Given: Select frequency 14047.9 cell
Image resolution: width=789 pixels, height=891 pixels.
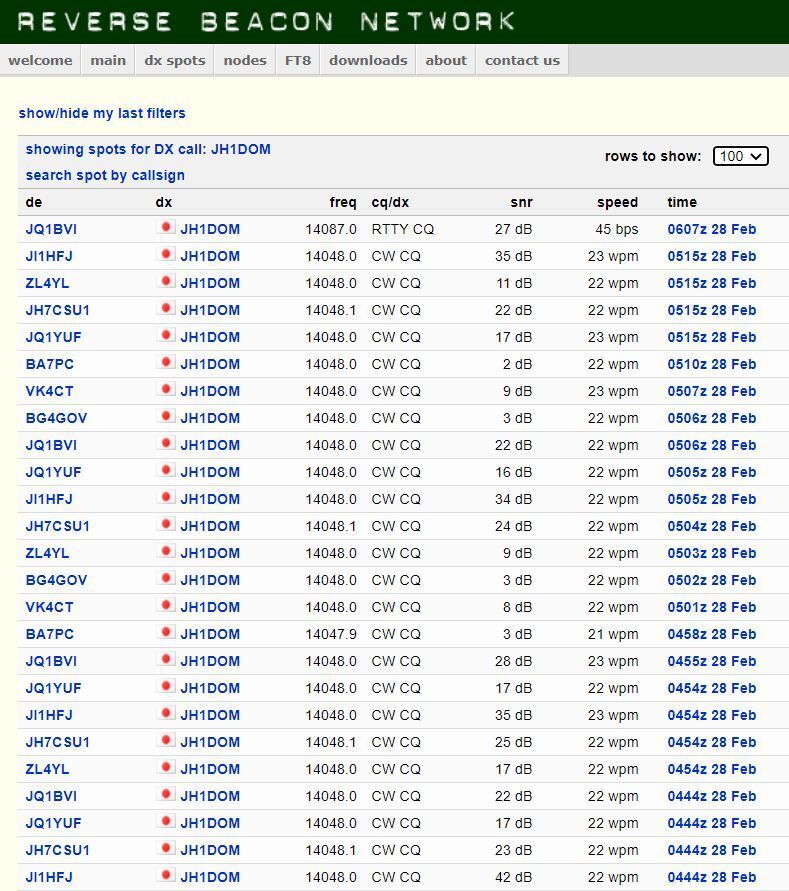Looking at the screenshot, I should point(331,634).
